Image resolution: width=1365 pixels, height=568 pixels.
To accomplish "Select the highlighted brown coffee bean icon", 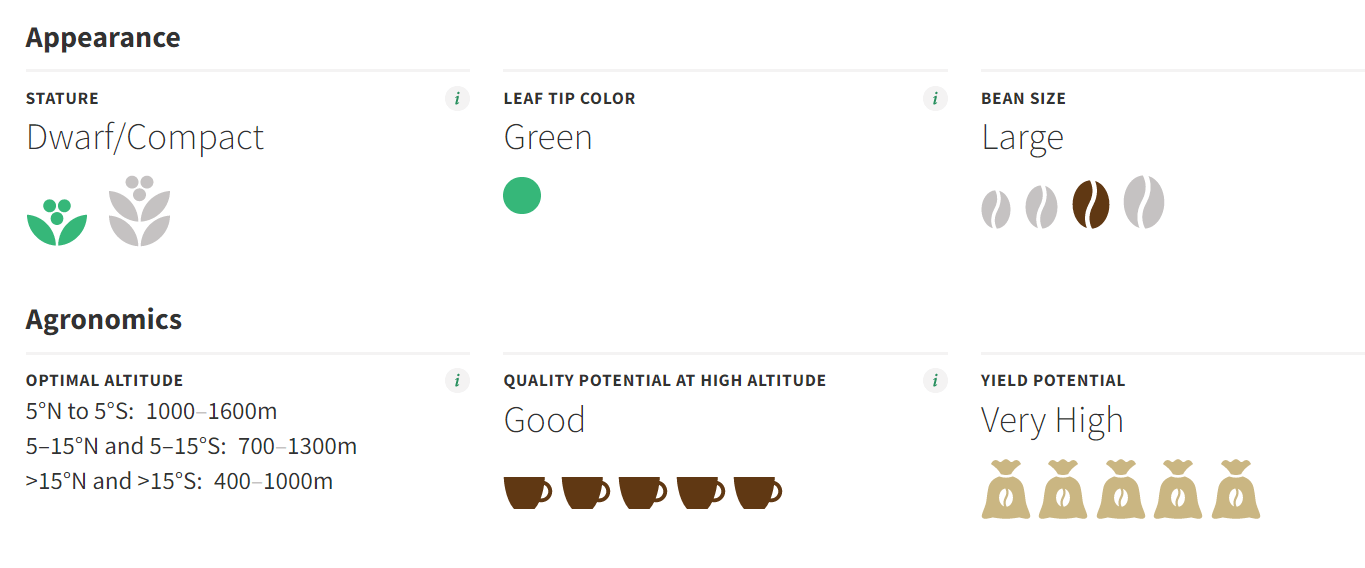I will click(1091, 205).
